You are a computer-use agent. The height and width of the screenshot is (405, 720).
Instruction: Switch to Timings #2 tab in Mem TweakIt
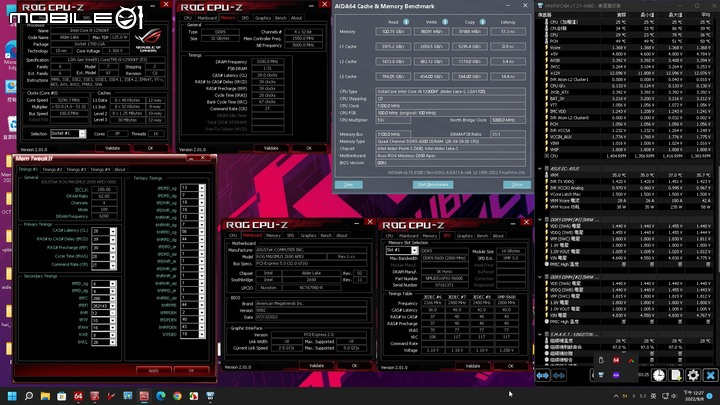tap(52, 169)
